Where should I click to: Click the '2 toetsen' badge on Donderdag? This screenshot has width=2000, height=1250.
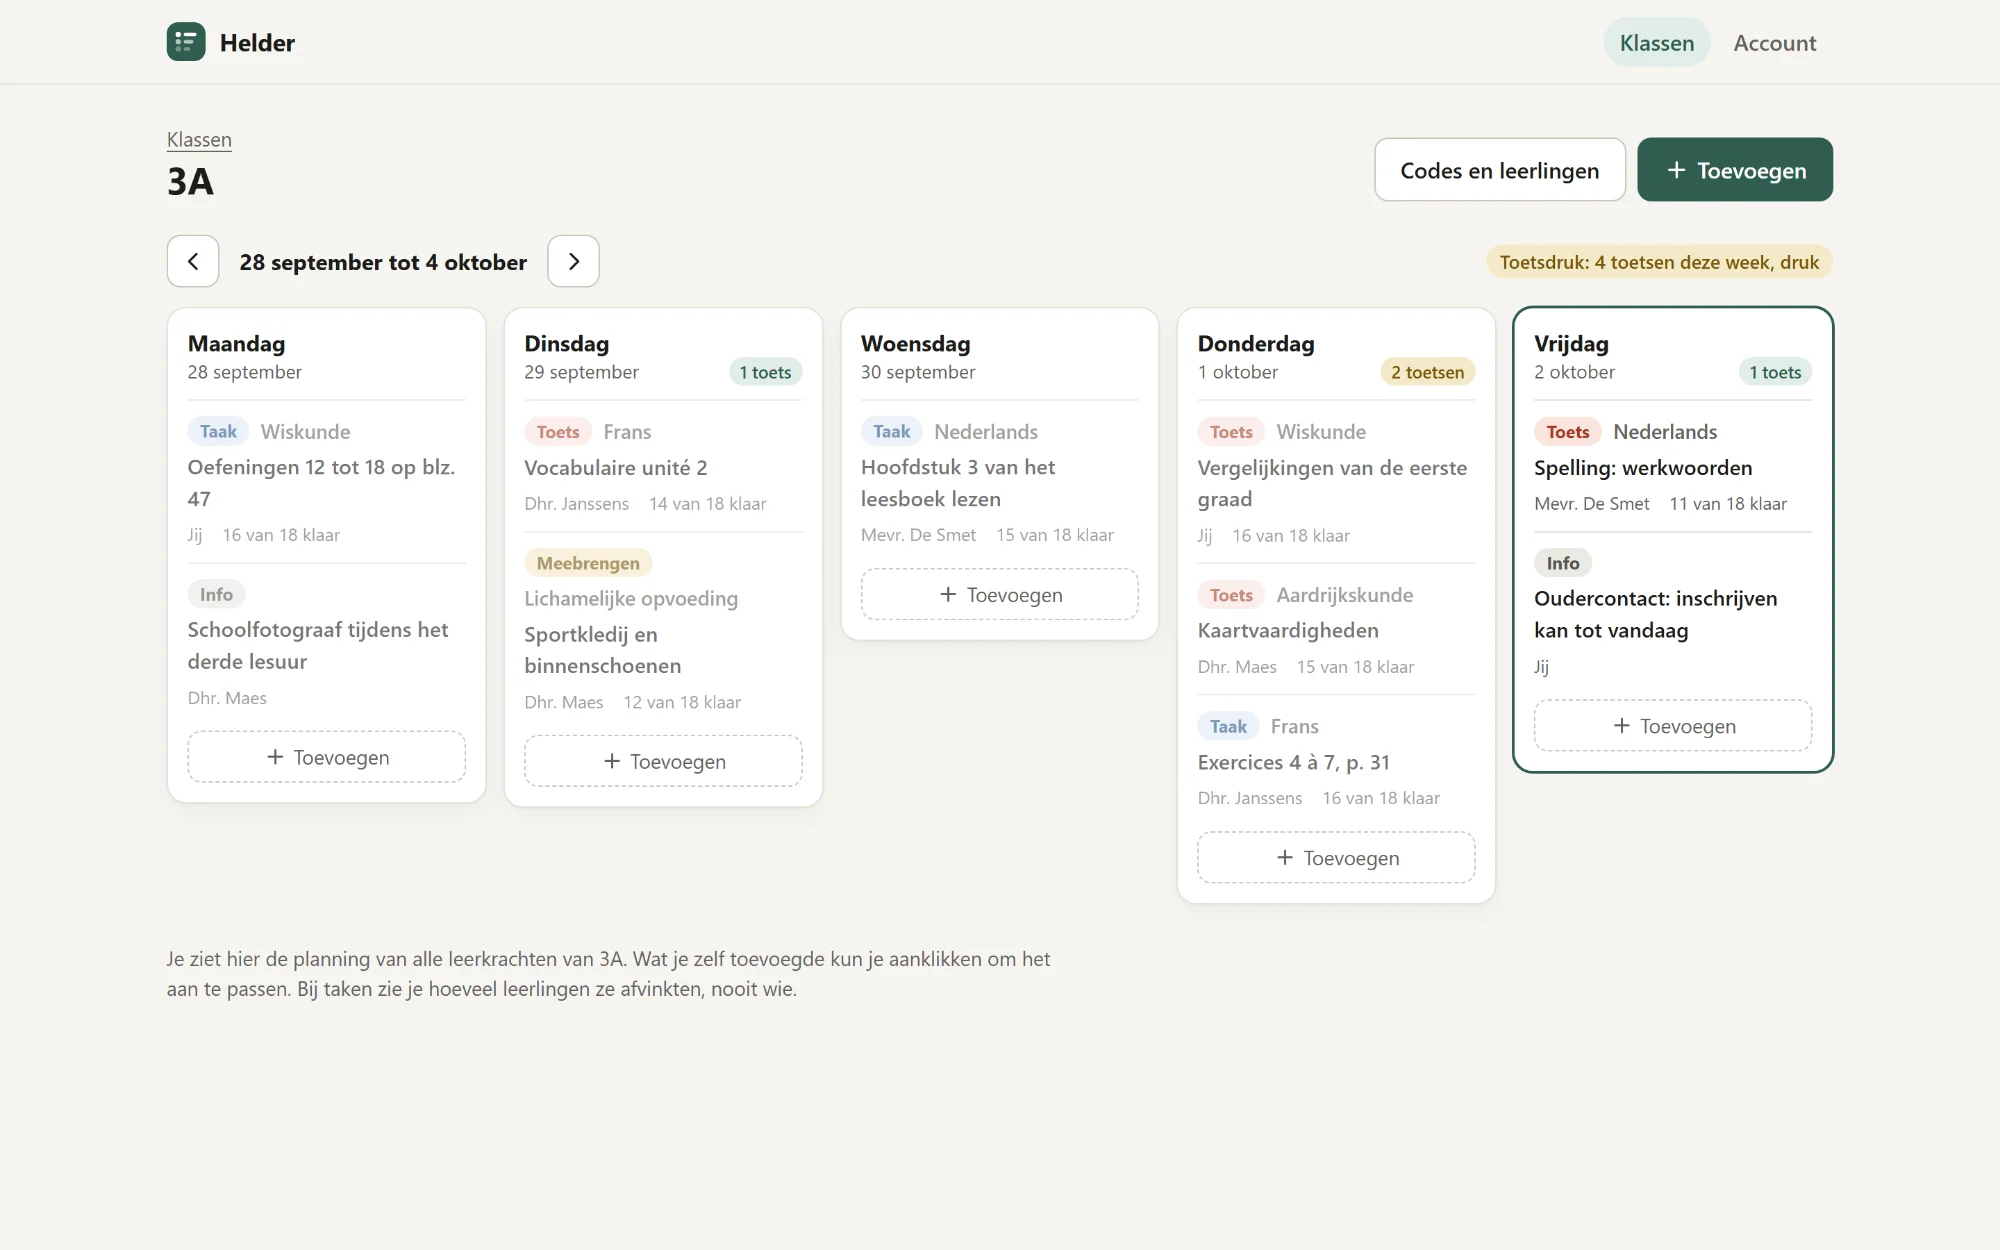click(x=1427, y=372)
